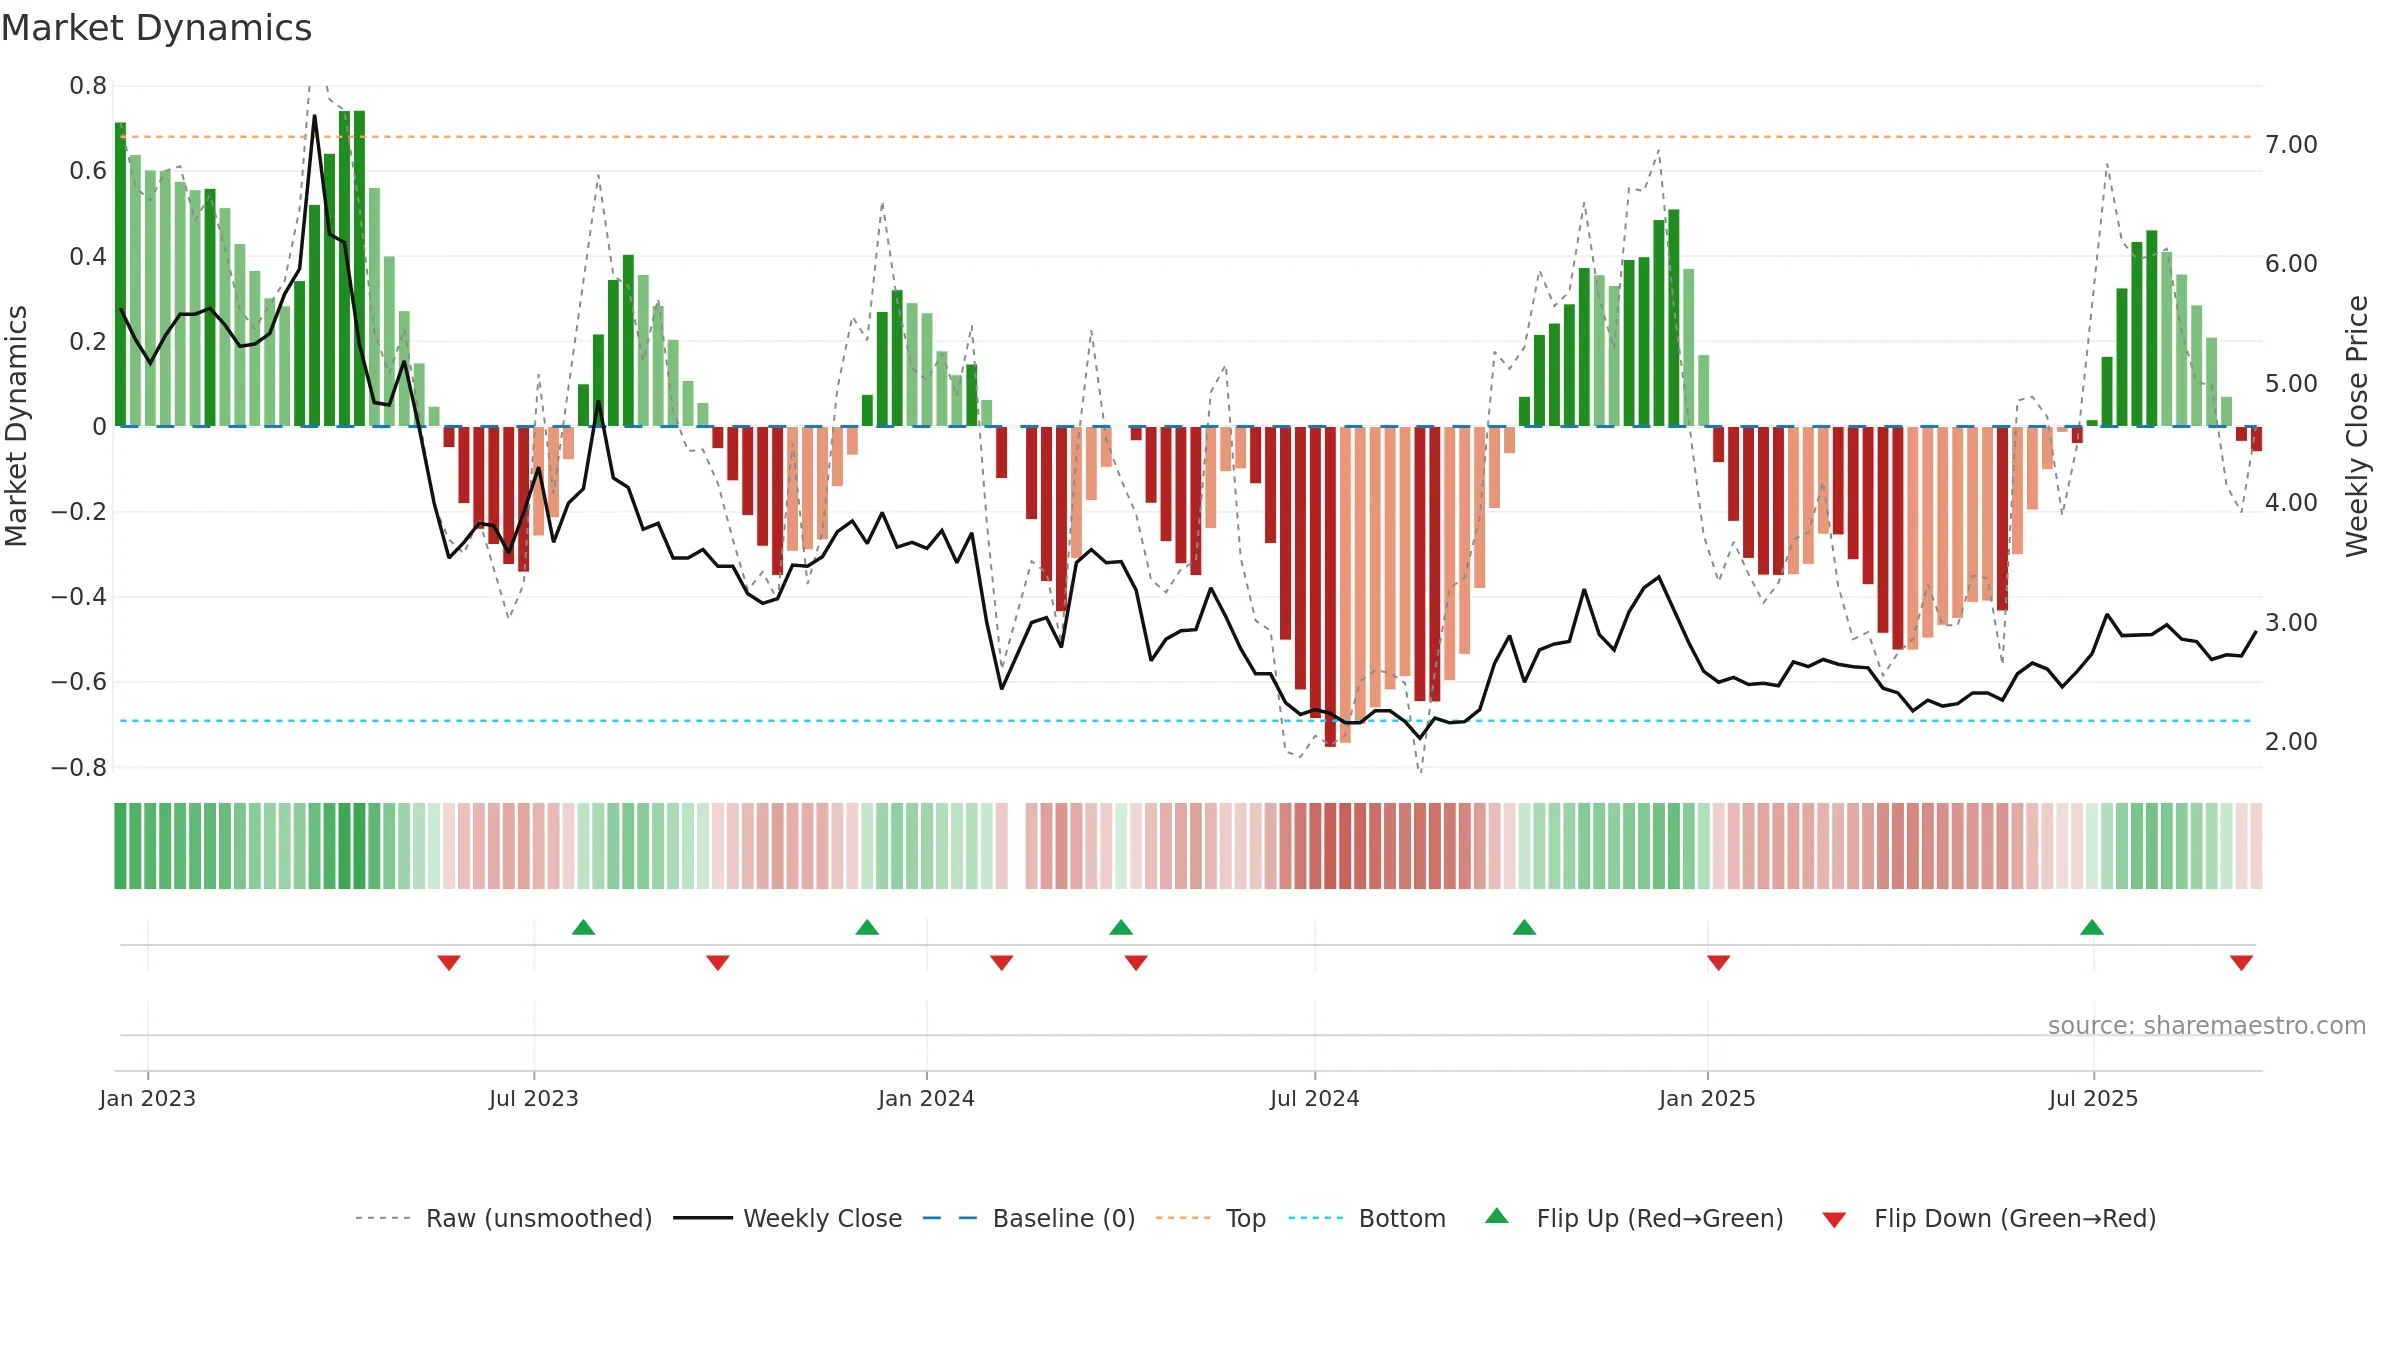Screen dimensions: 2400x1350
Task: Click the green triangle icon in the legend
Action: point(1497,1216)
